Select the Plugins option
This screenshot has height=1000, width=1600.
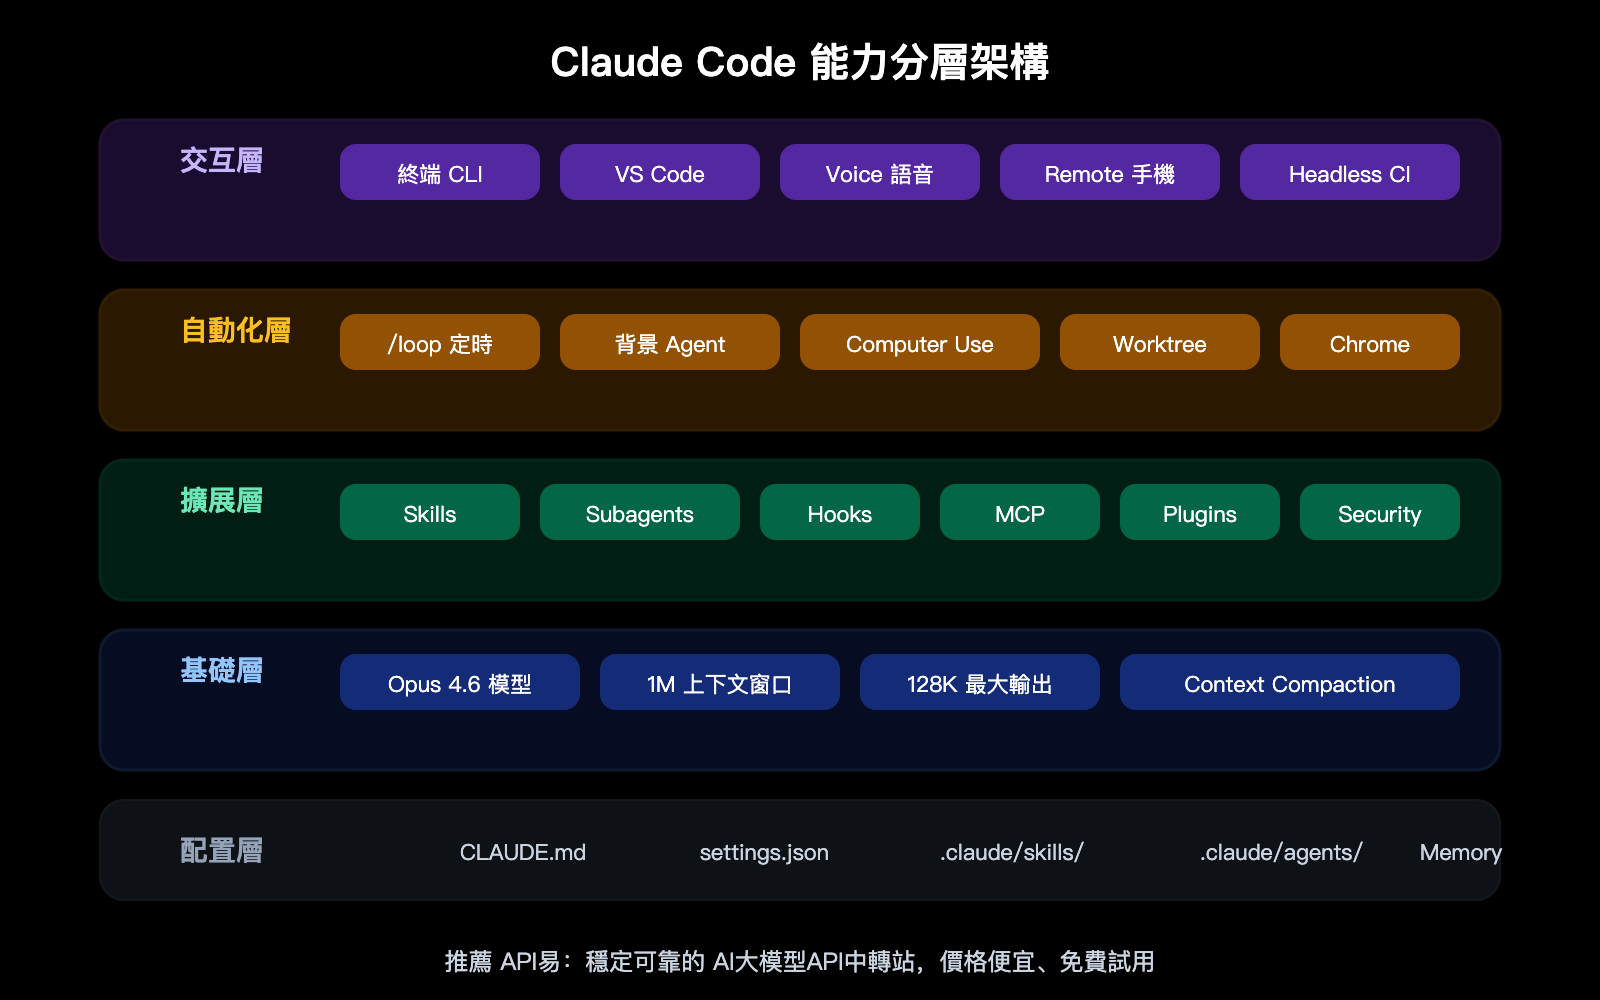(1199, 513)
